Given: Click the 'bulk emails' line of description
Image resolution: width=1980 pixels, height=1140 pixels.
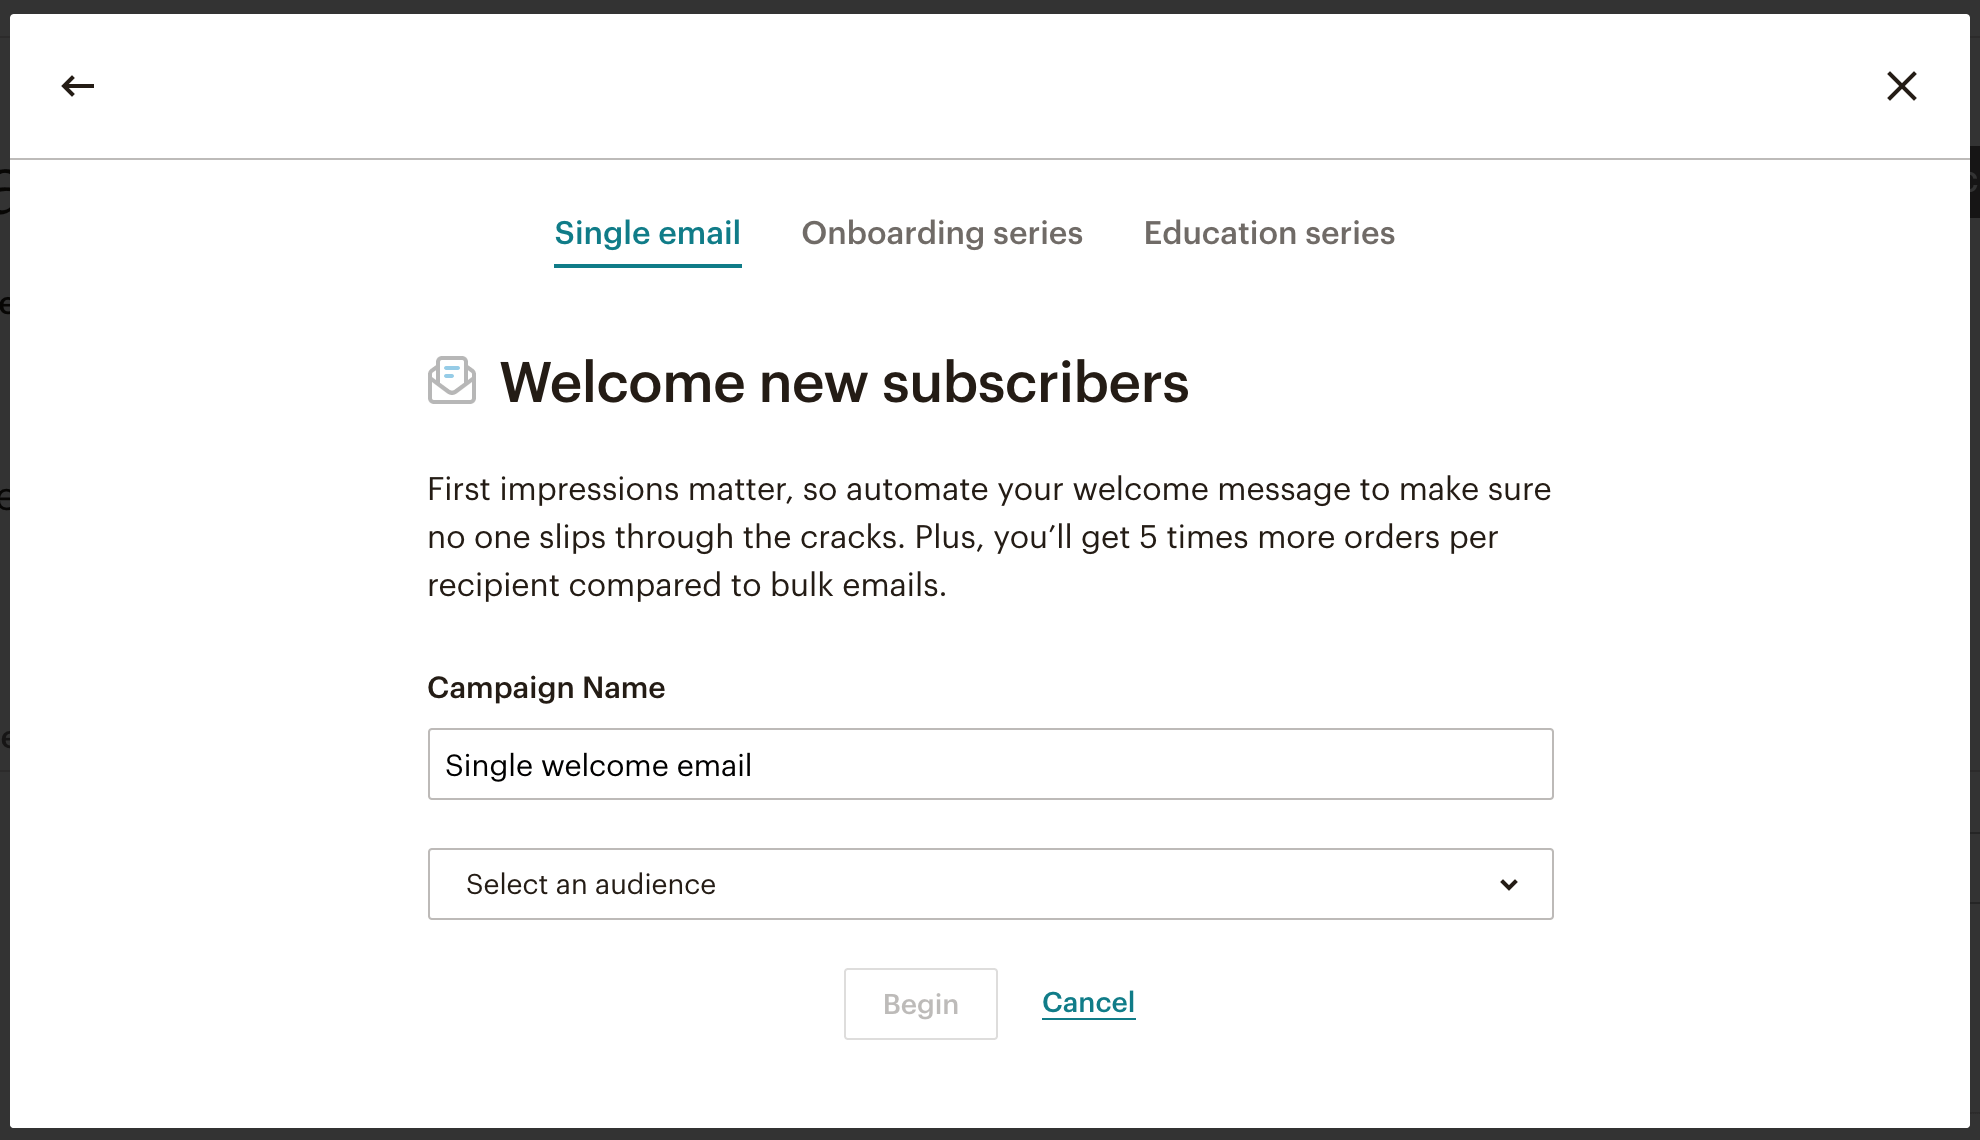Looking at the screenshot, I should (x=687, y=585).
